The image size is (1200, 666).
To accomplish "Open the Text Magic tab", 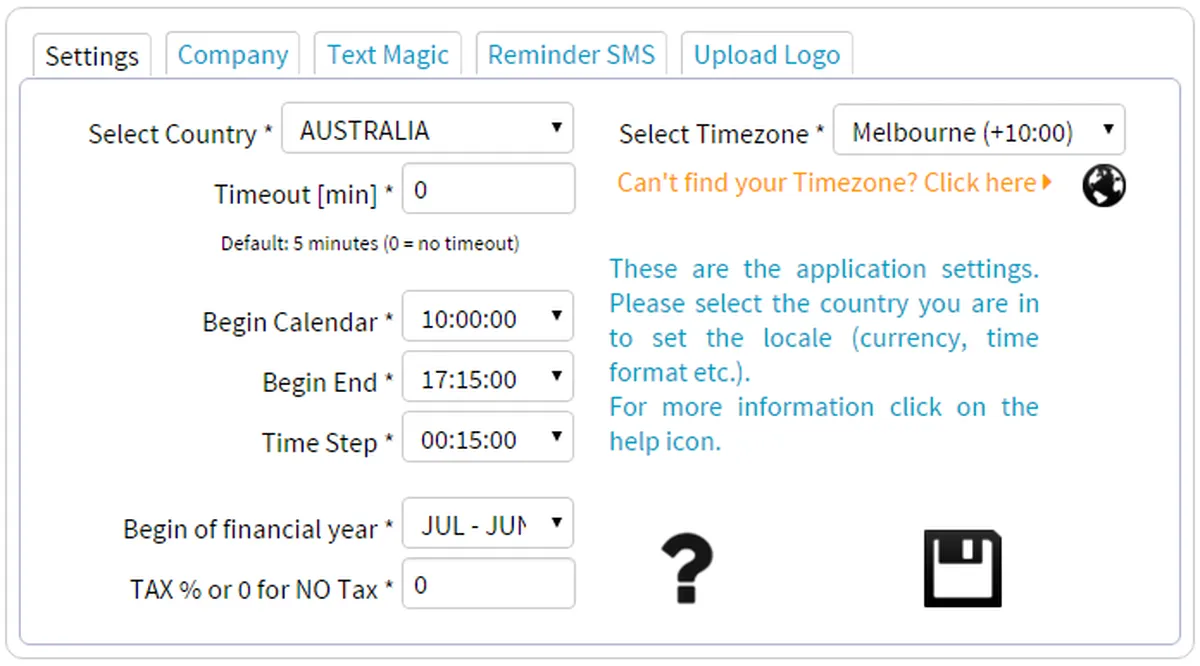I will [388, 55].
